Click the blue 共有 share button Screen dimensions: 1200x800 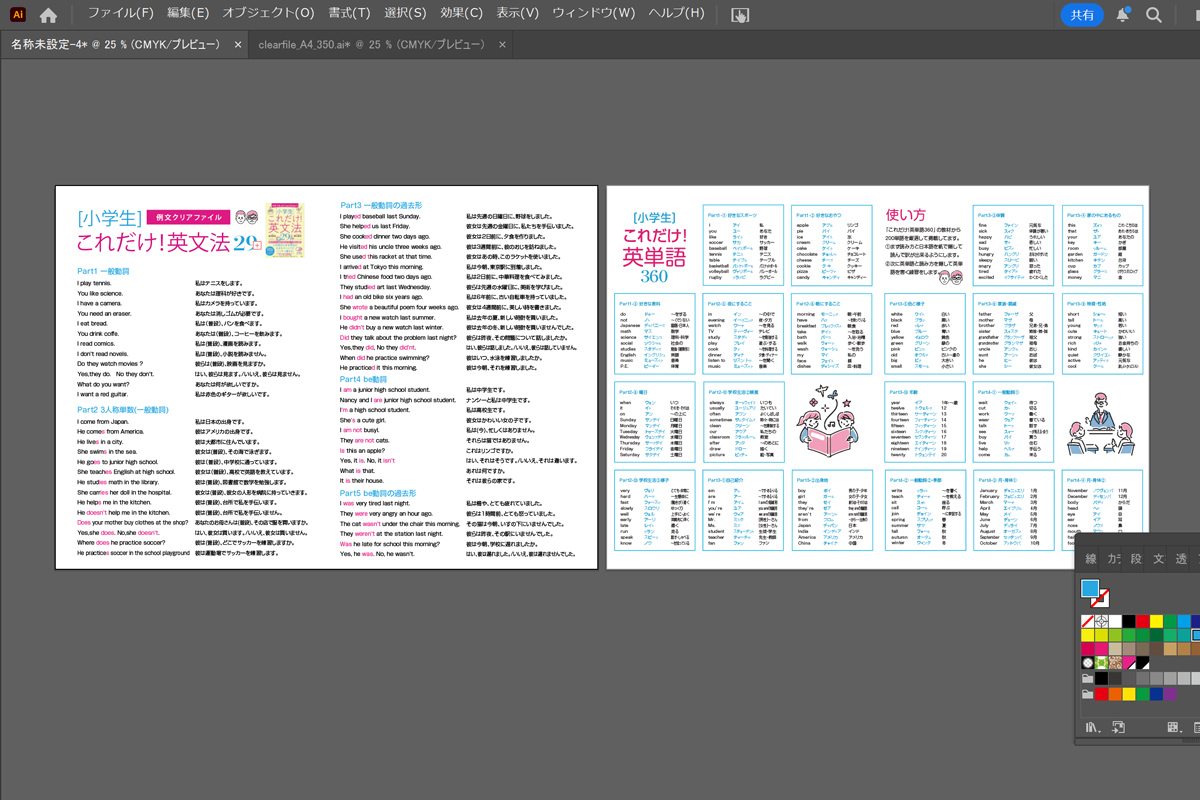1082,15
